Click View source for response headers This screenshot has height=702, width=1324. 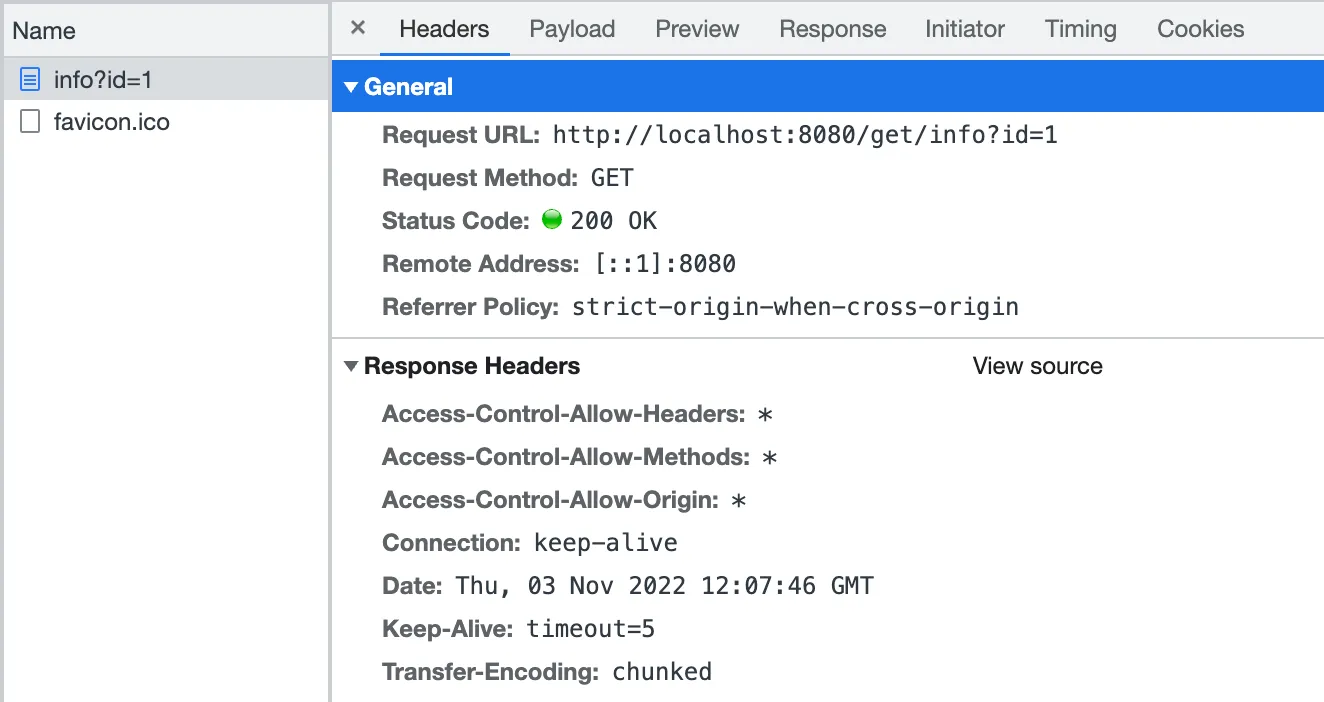(x=1037, y=366)
